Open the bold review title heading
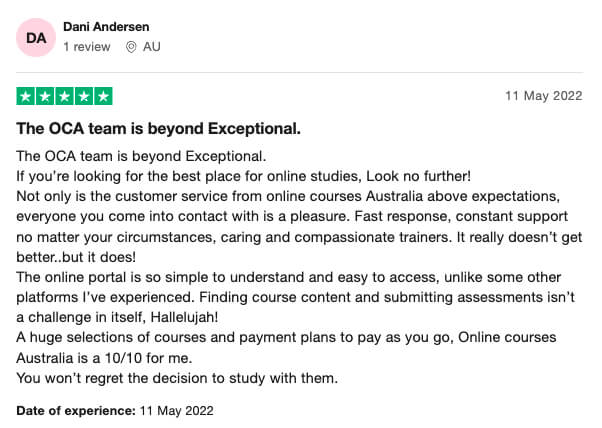 tap(158, 129)
